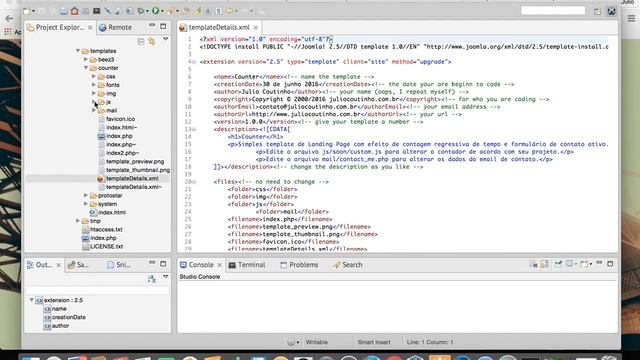The height and width of the screenshot is (360, 640).
Task: Expand the protostar folder
Action: [86, 196]
